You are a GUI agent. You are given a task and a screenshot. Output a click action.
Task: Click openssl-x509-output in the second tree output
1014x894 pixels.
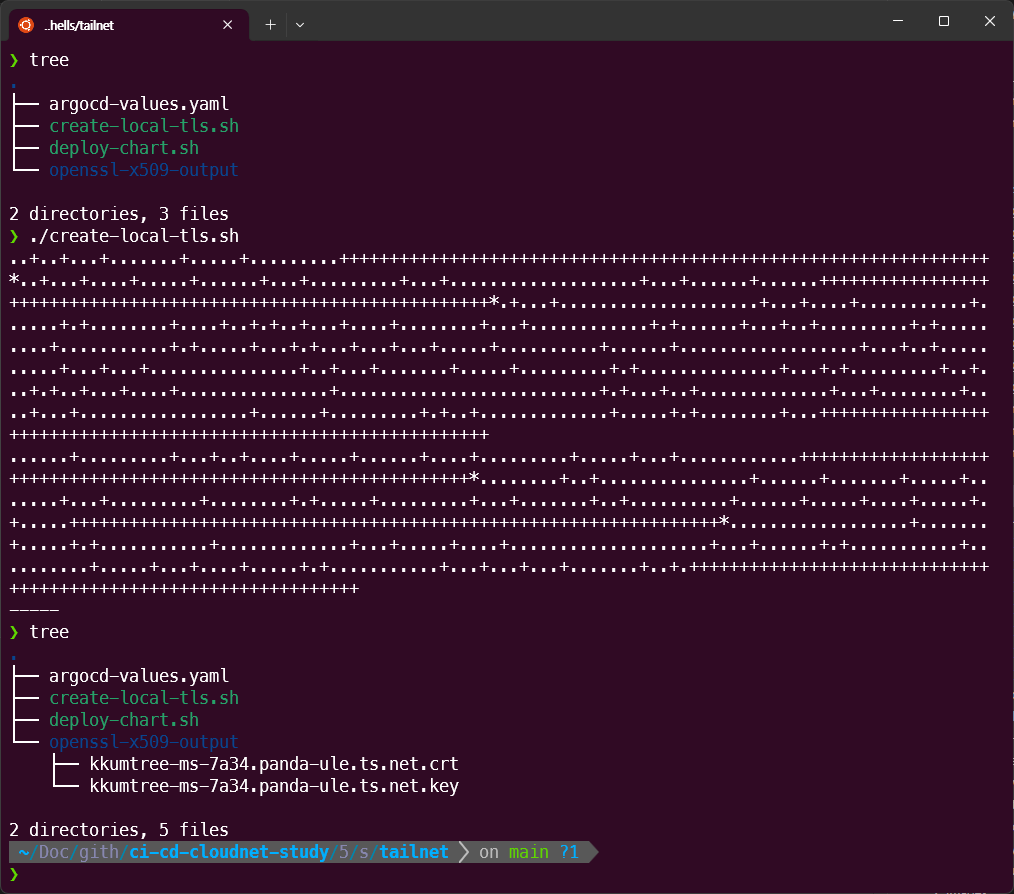click(x=144, y=742)
